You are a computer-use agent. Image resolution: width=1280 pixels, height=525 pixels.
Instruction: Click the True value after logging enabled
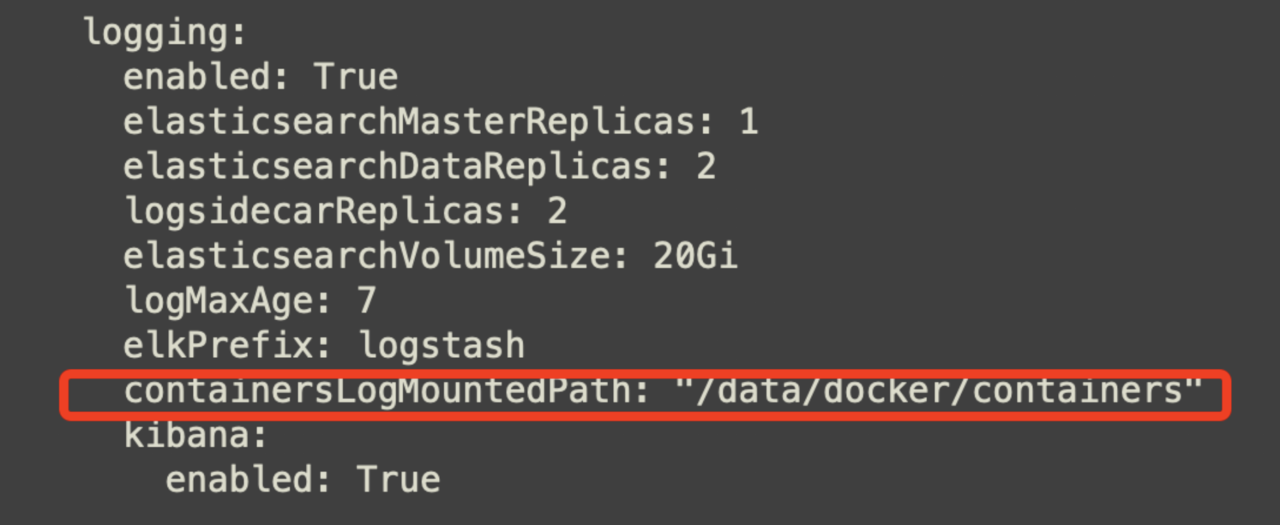[x=356, y=77]
